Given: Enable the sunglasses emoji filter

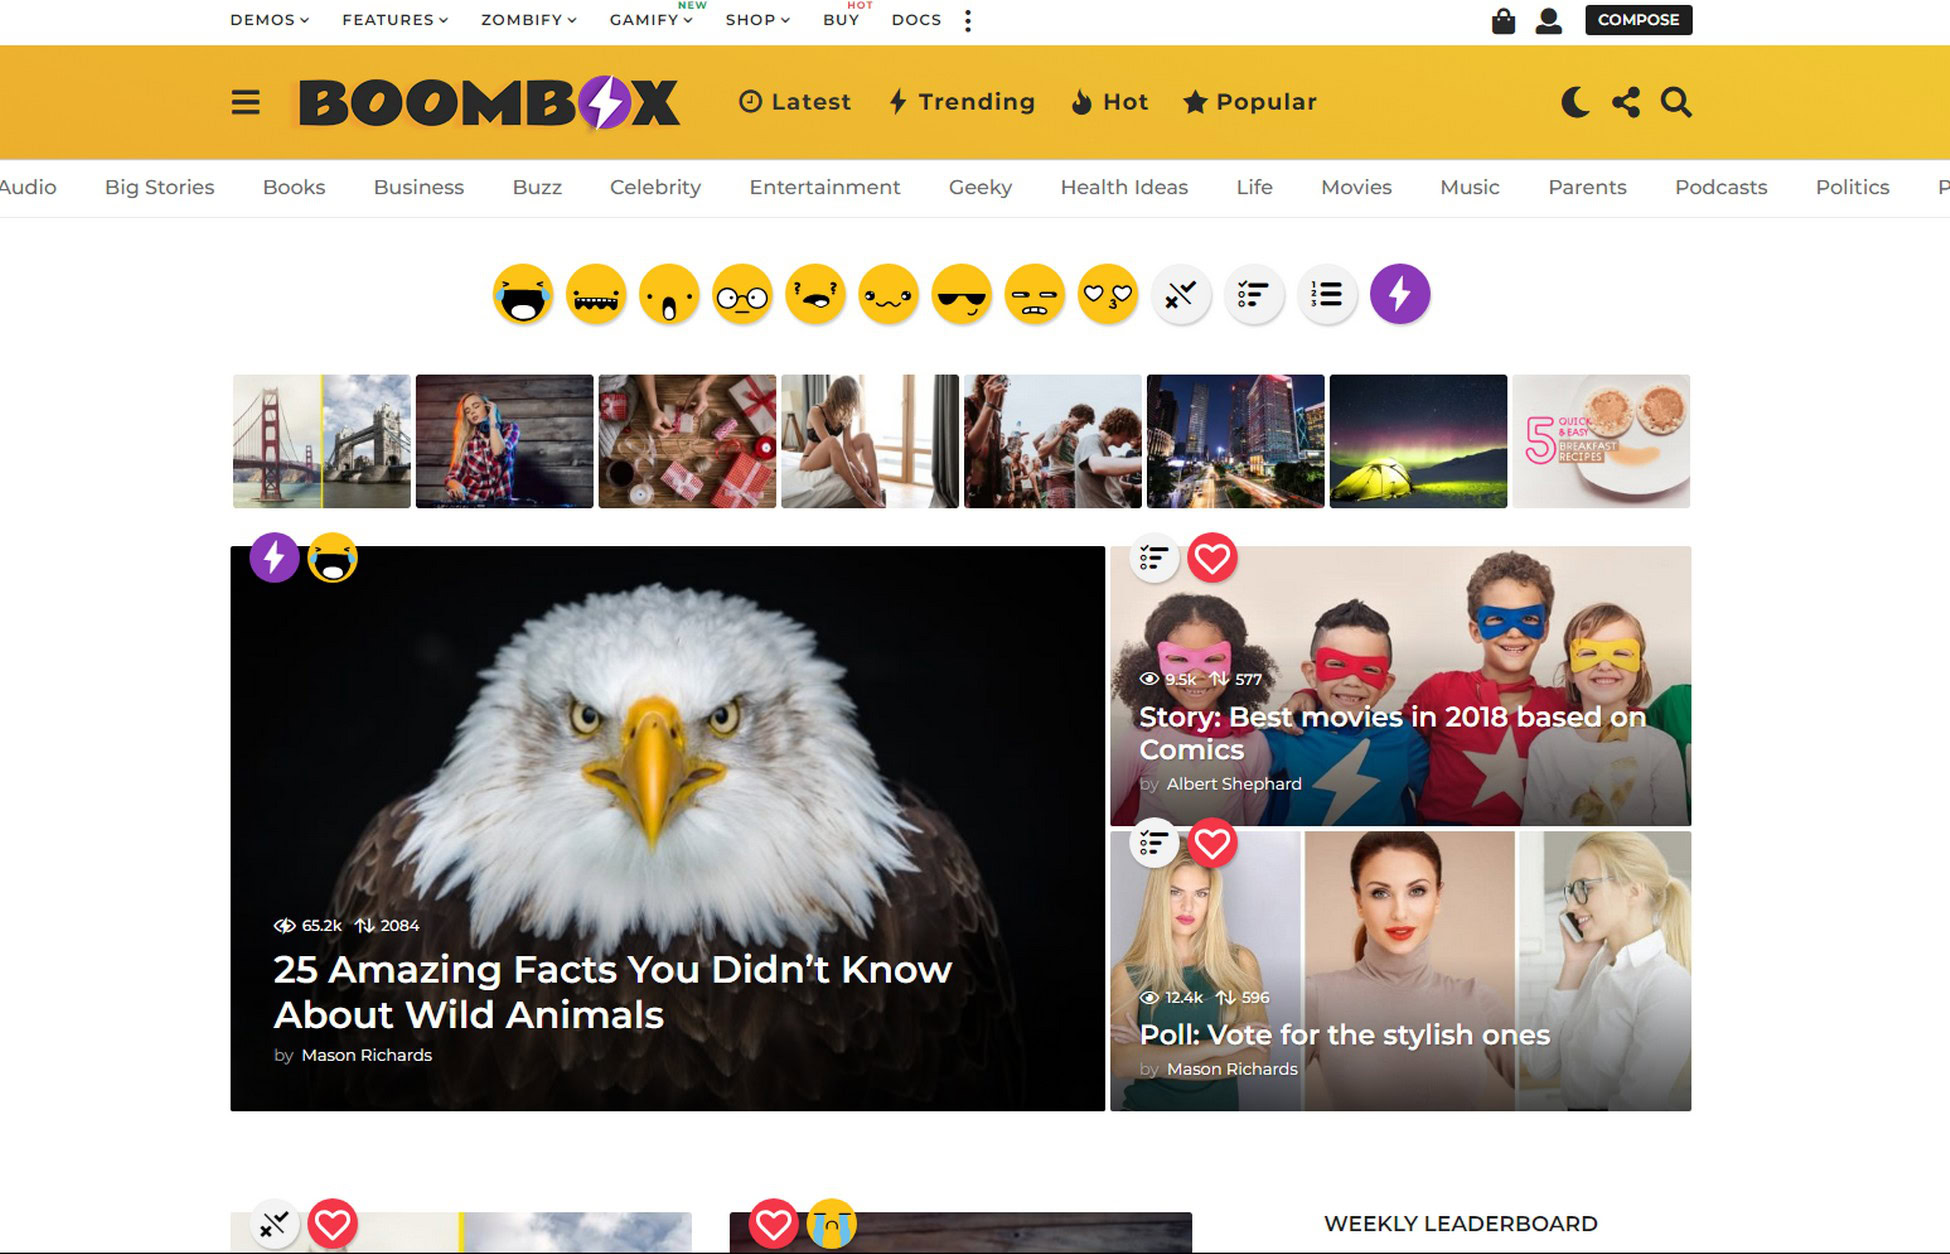Looking at the screenshot, I should point(961,293).
